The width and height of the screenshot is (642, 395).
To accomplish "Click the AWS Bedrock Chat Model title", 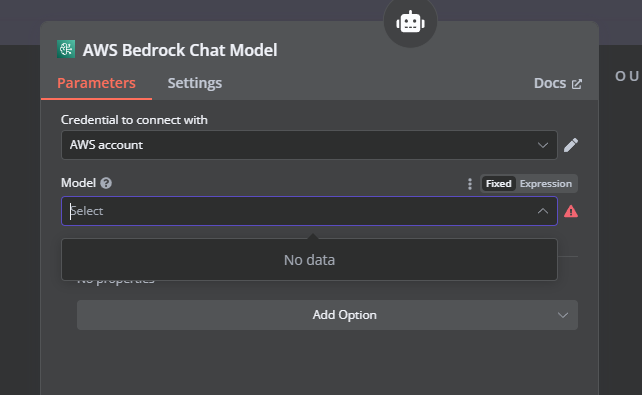I will click(180, 50).
